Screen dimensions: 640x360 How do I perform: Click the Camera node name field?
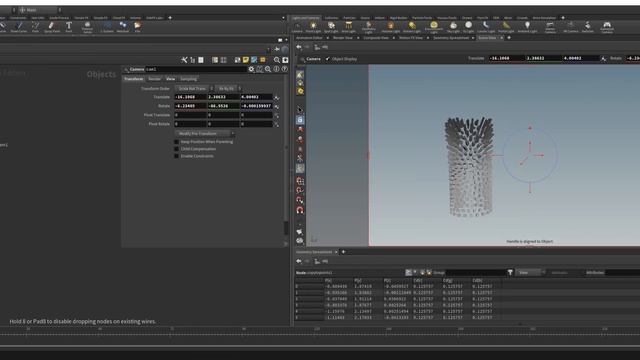(196, 69)
